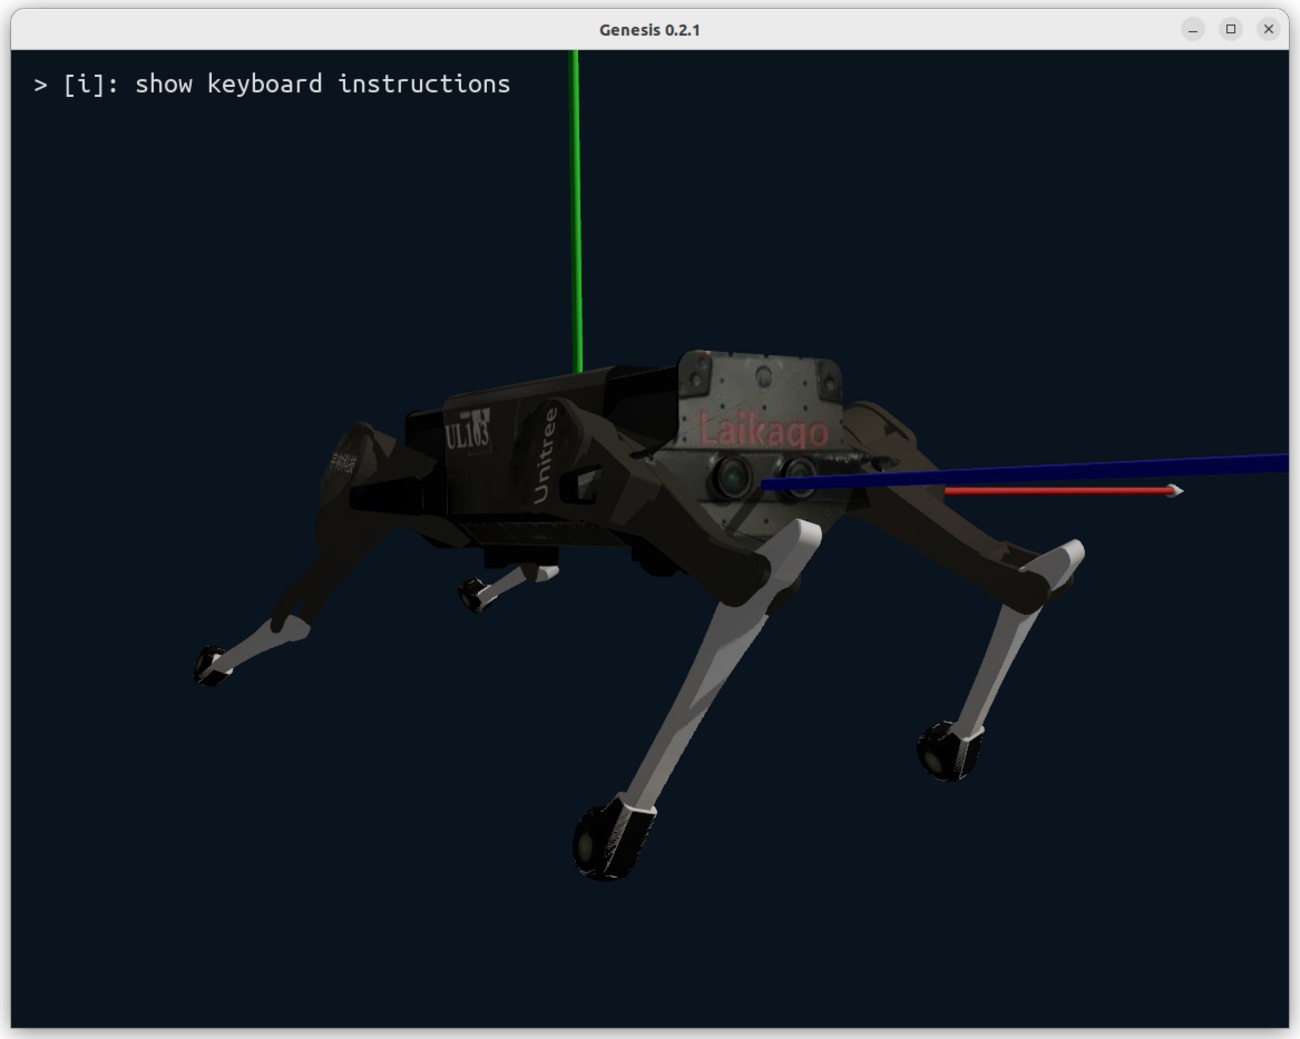This screenshot has width=1300, height=1039.
Task: Click the green vertical axis line
Action: [x=576, y=211]
